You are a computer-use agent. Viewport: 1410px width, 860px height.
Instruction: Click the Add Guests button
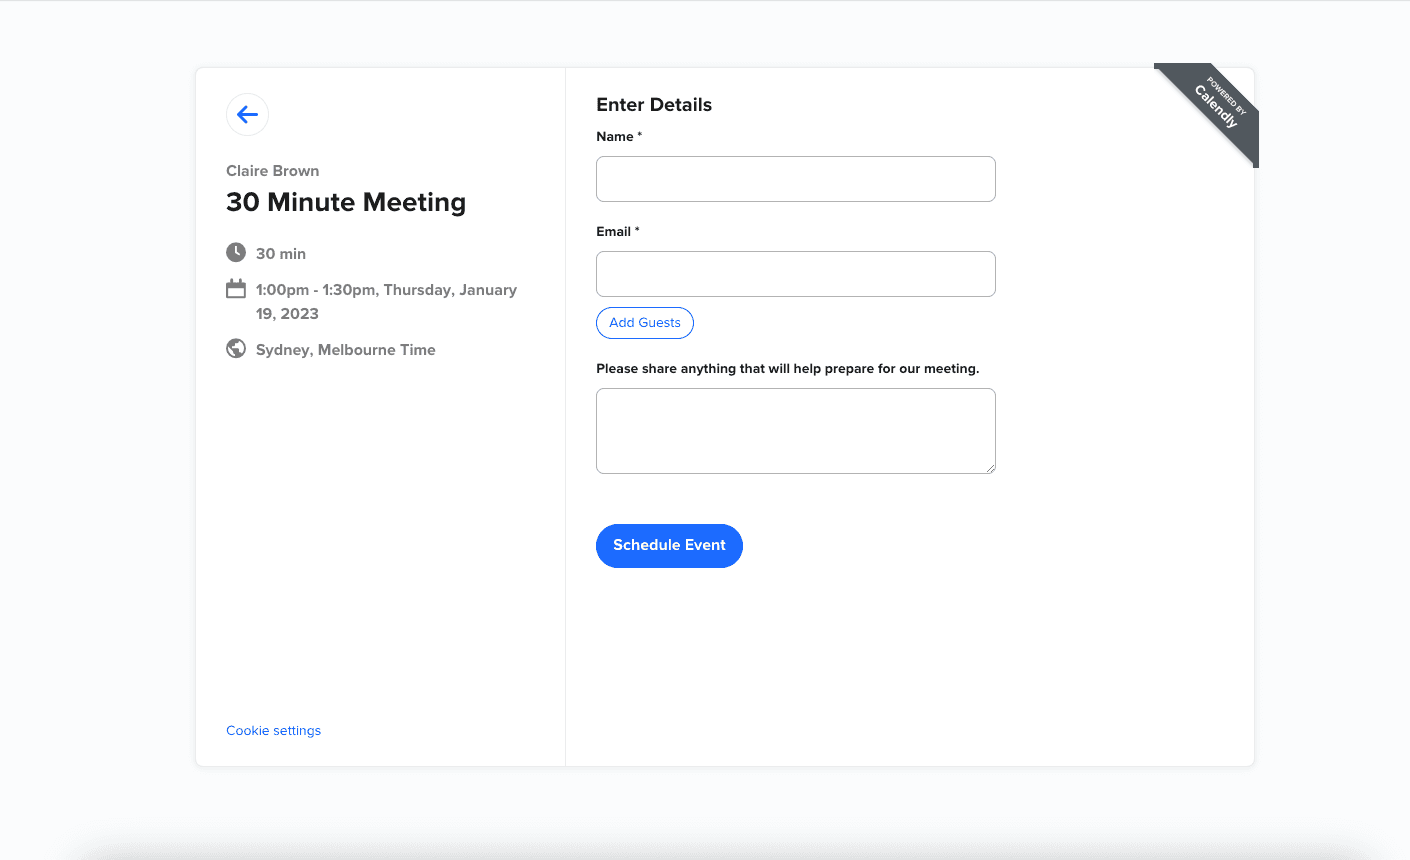pos(644,322)
